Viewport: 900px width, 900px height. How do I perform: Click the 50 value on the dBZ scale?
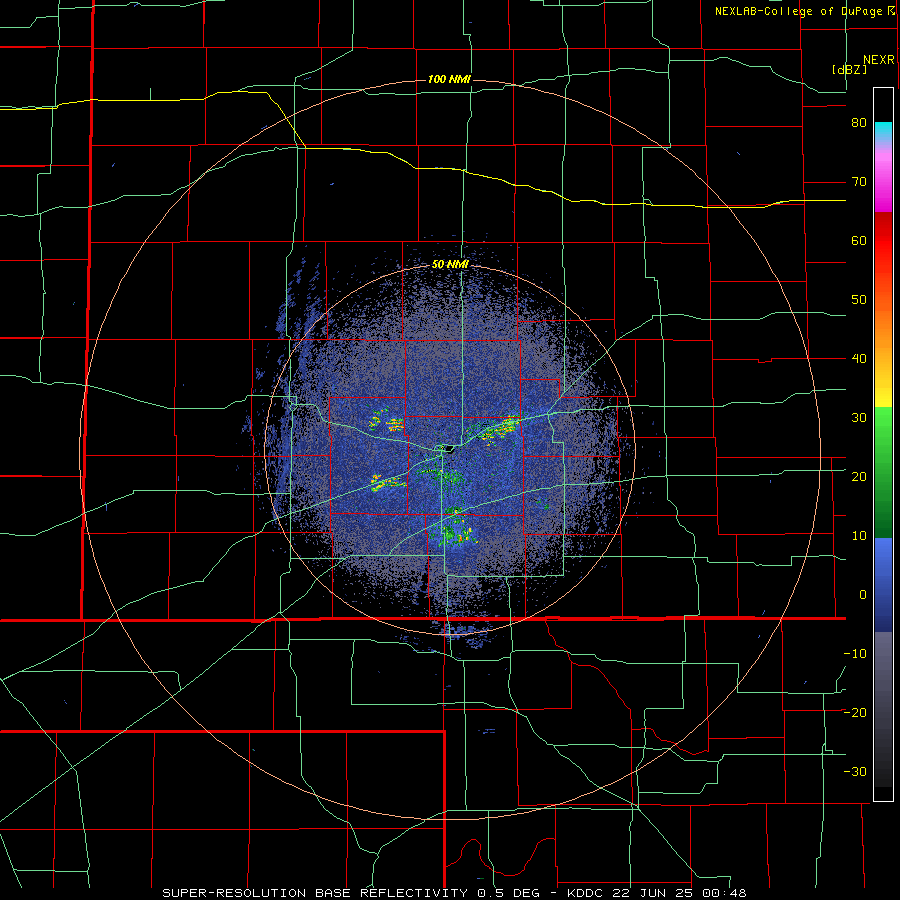point(859,300)
